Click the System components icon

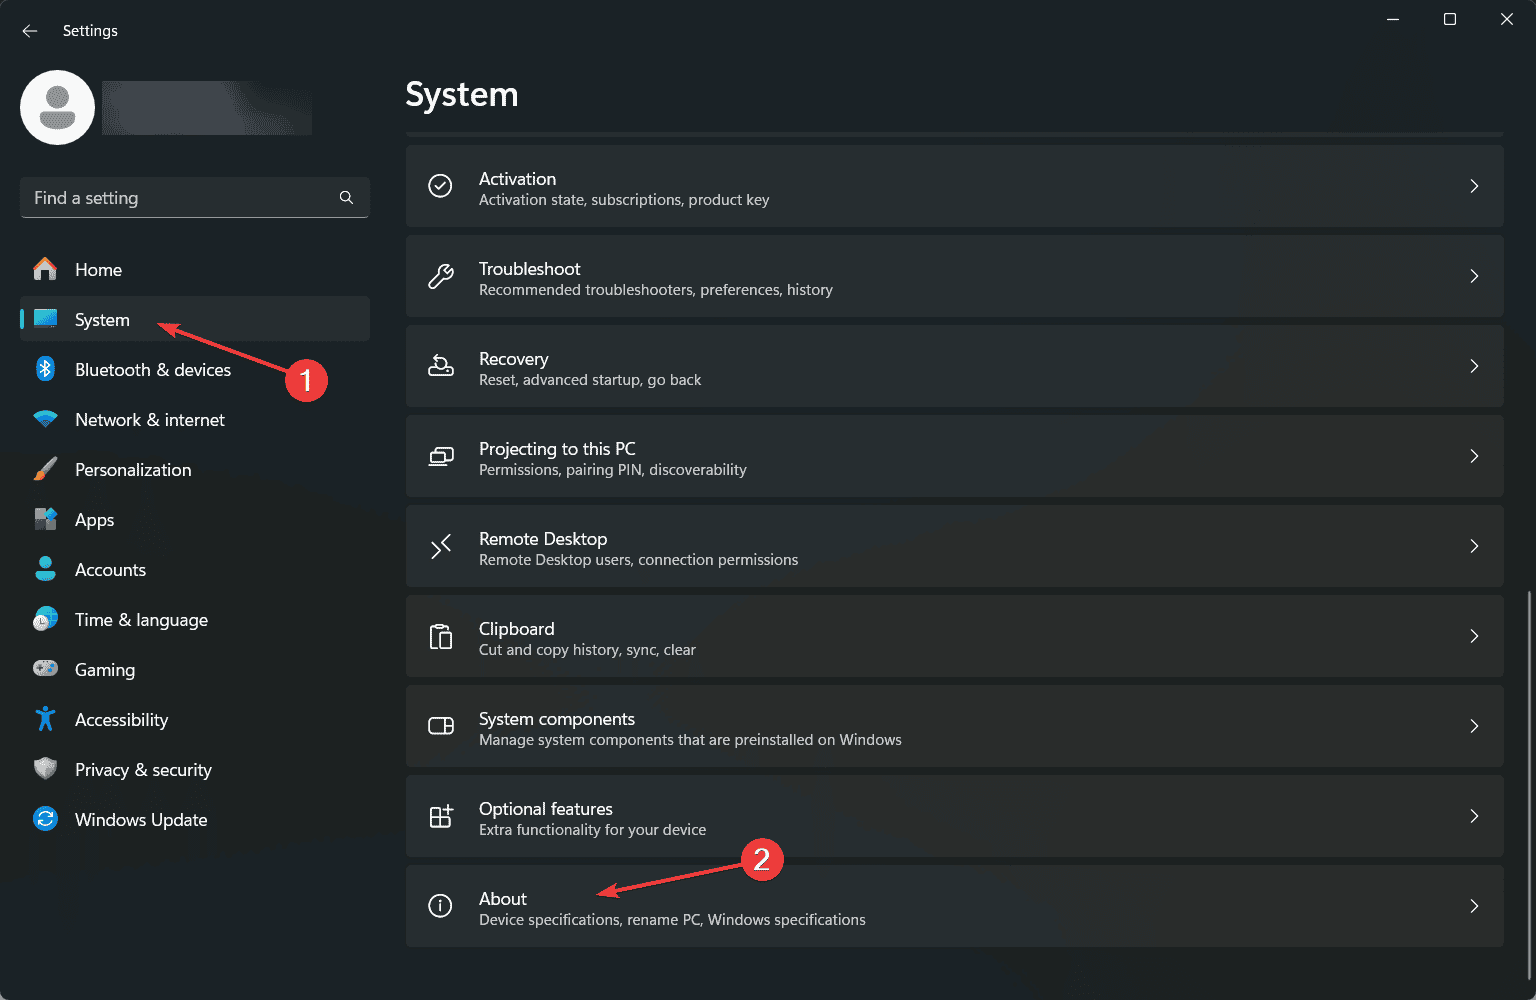click(x=440, y=726)
